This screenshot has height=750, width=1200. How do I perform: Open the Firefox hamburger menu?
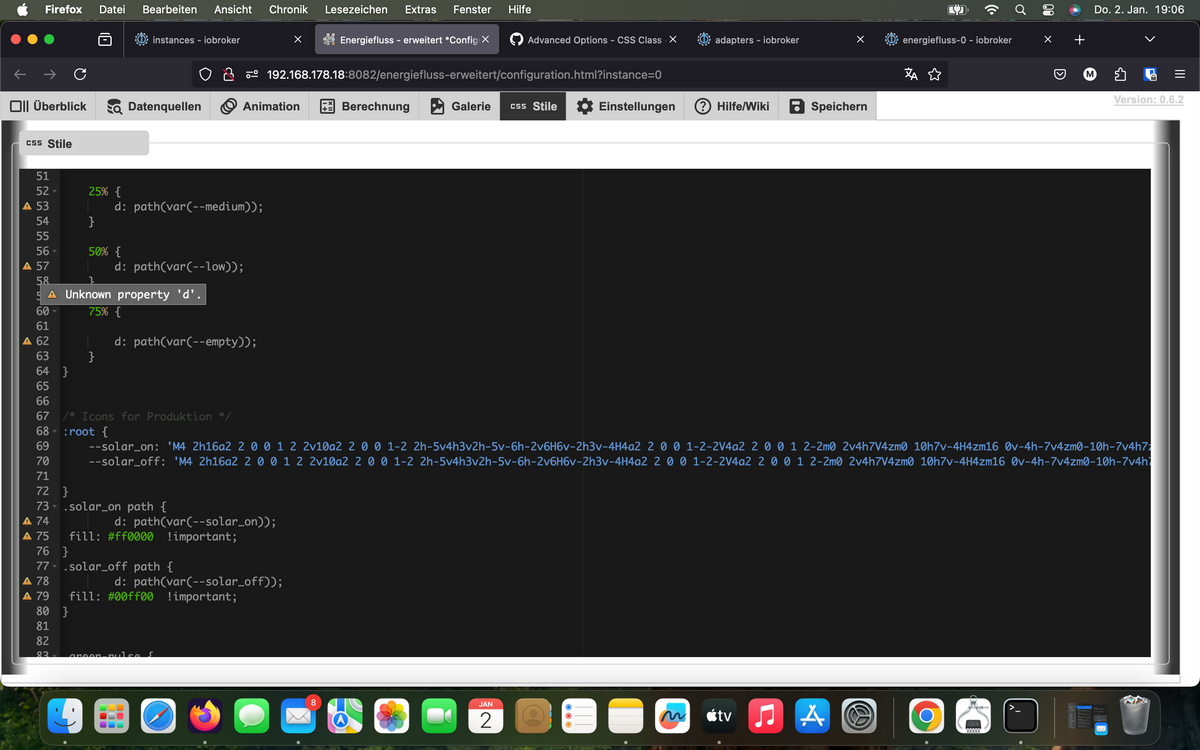(1179, 74)
